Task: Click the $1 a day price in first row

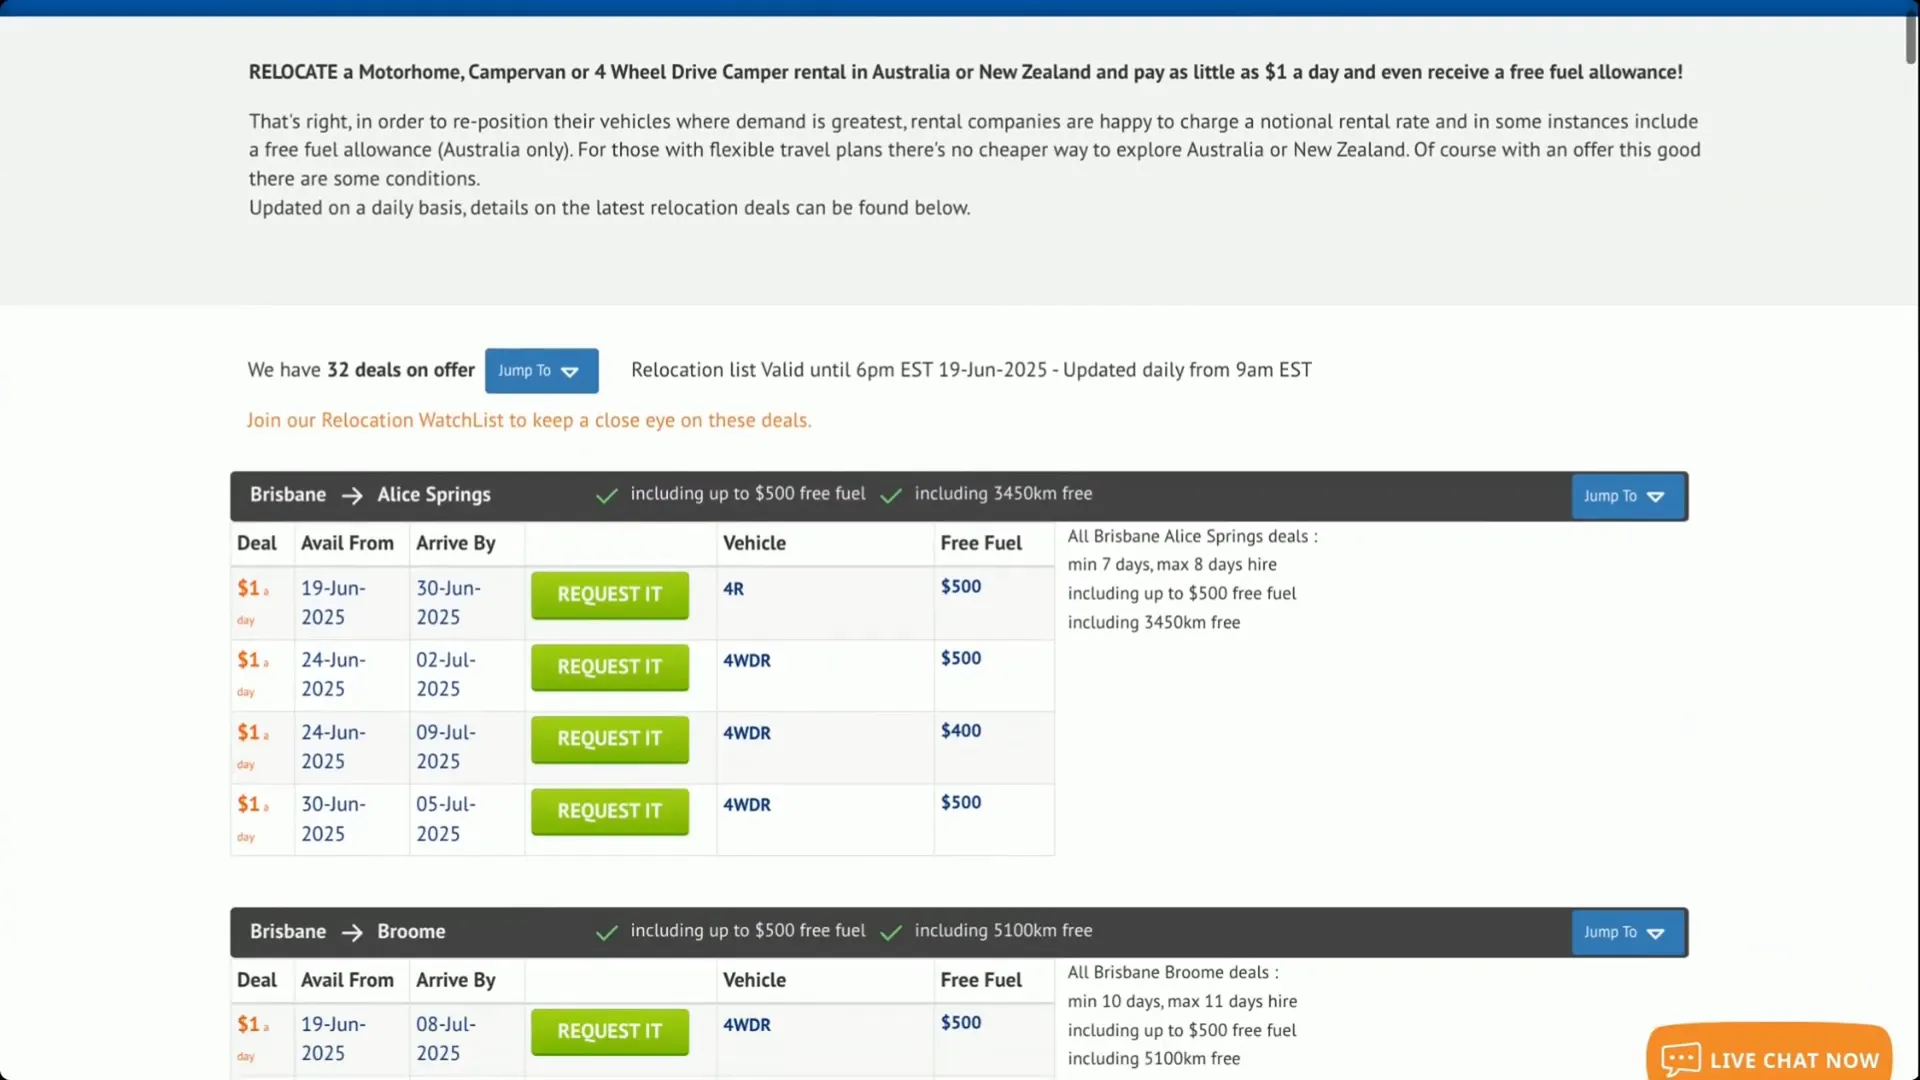Action: [x=248, y=589]
